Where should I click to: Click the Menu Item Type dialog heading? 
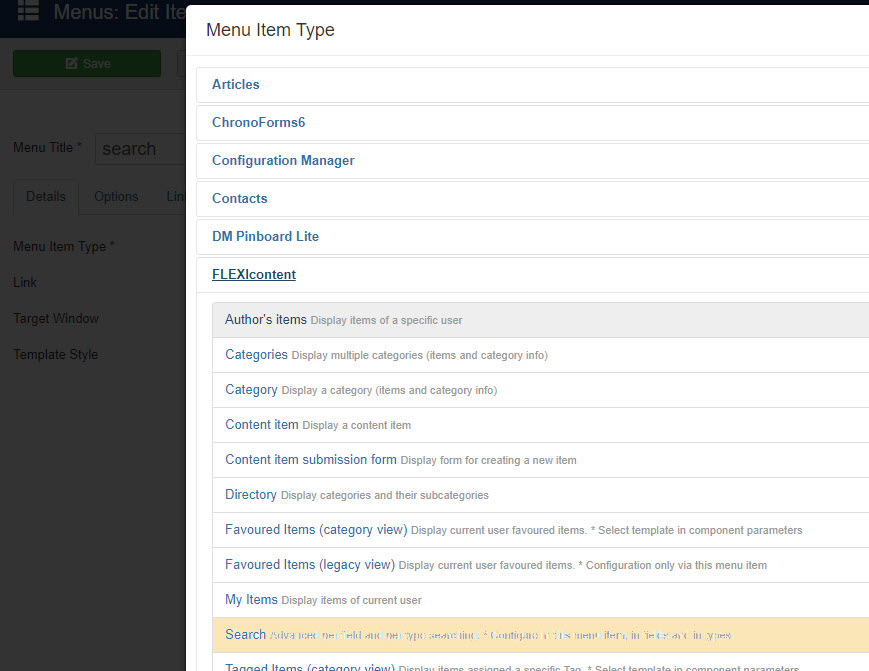tap(270, 30)
